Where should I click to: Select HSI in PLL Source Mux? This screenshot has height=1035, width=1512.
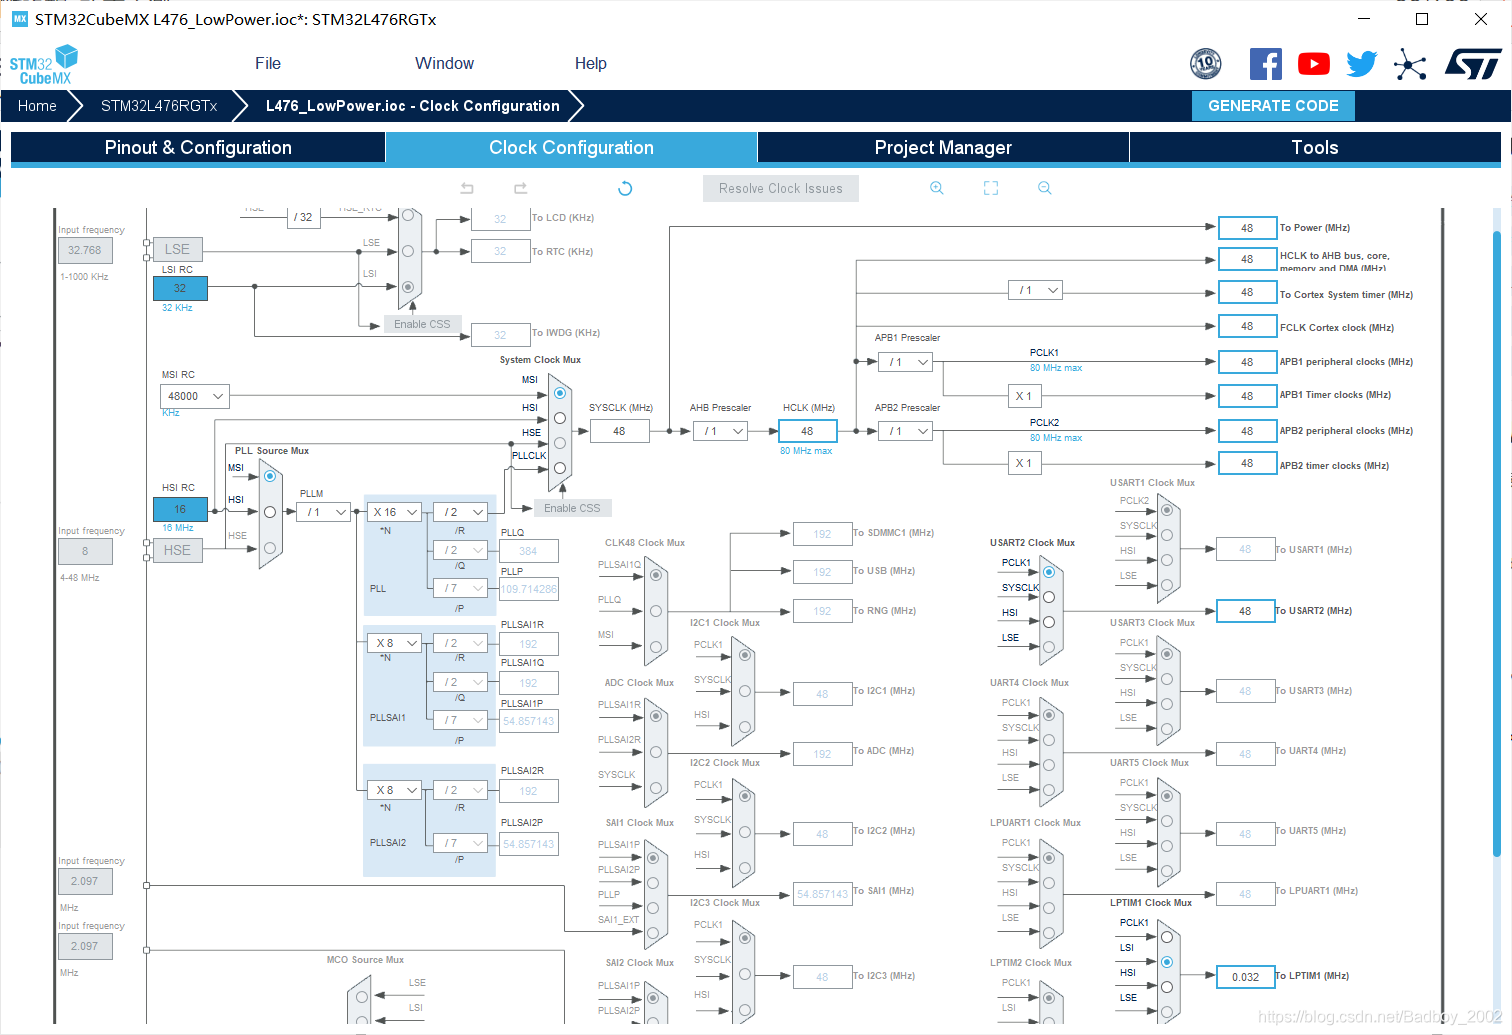click(x=270, y=512)
